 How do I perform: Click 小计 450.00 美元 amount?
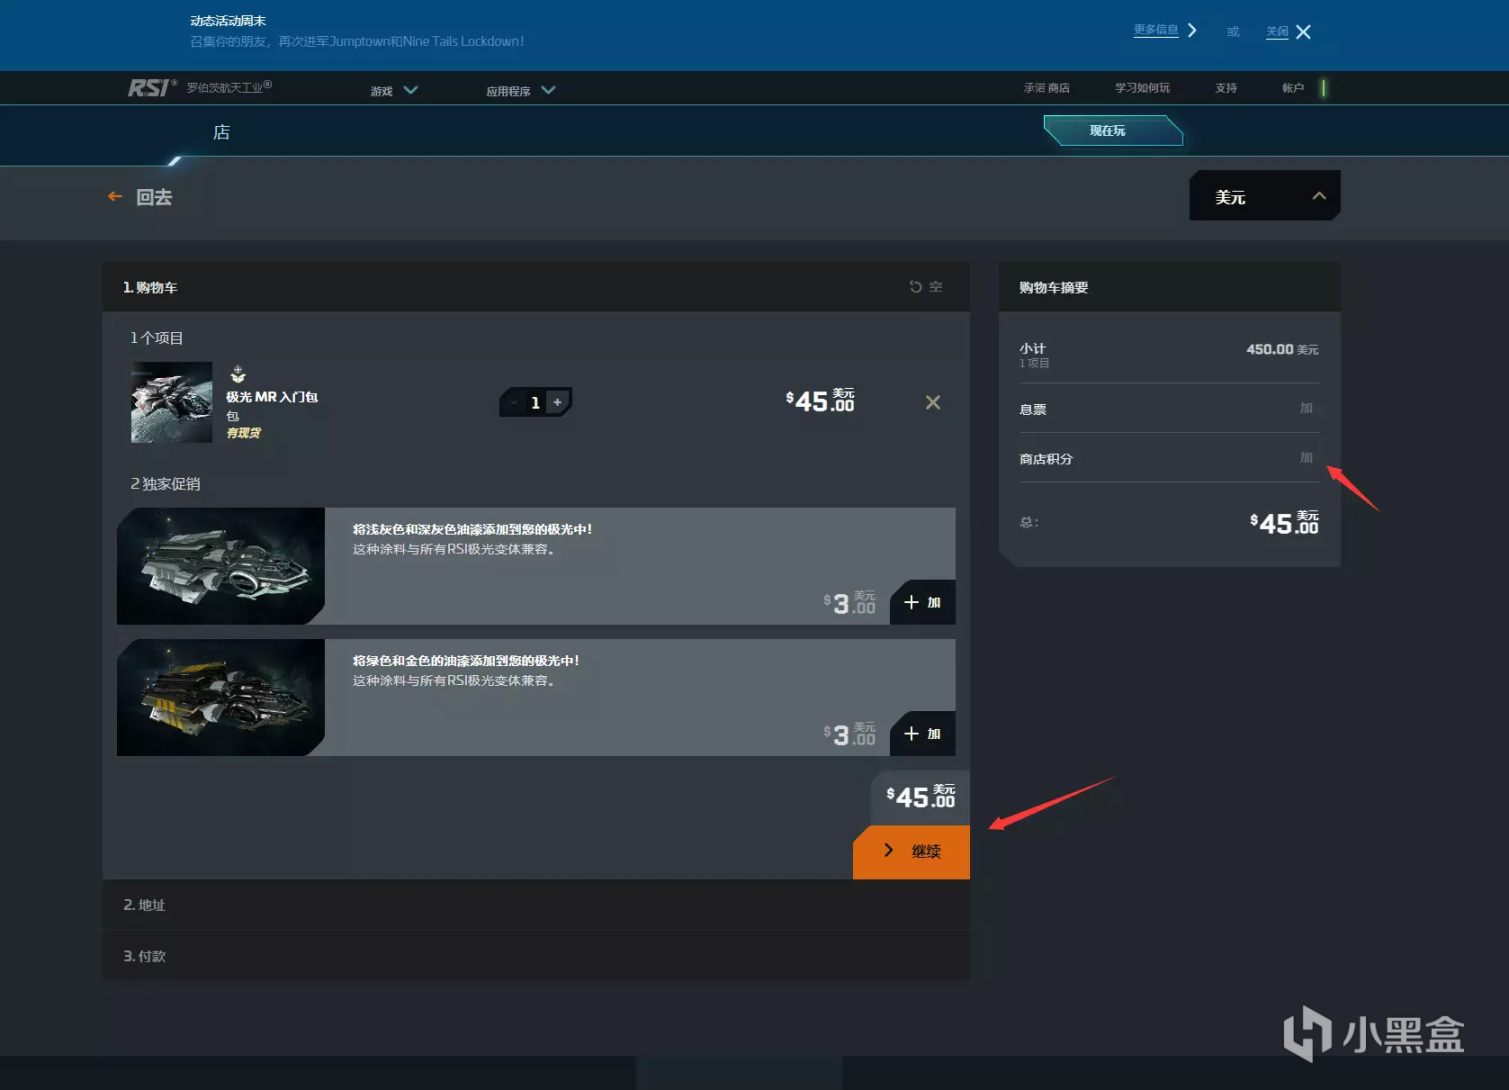point(1282,349)
